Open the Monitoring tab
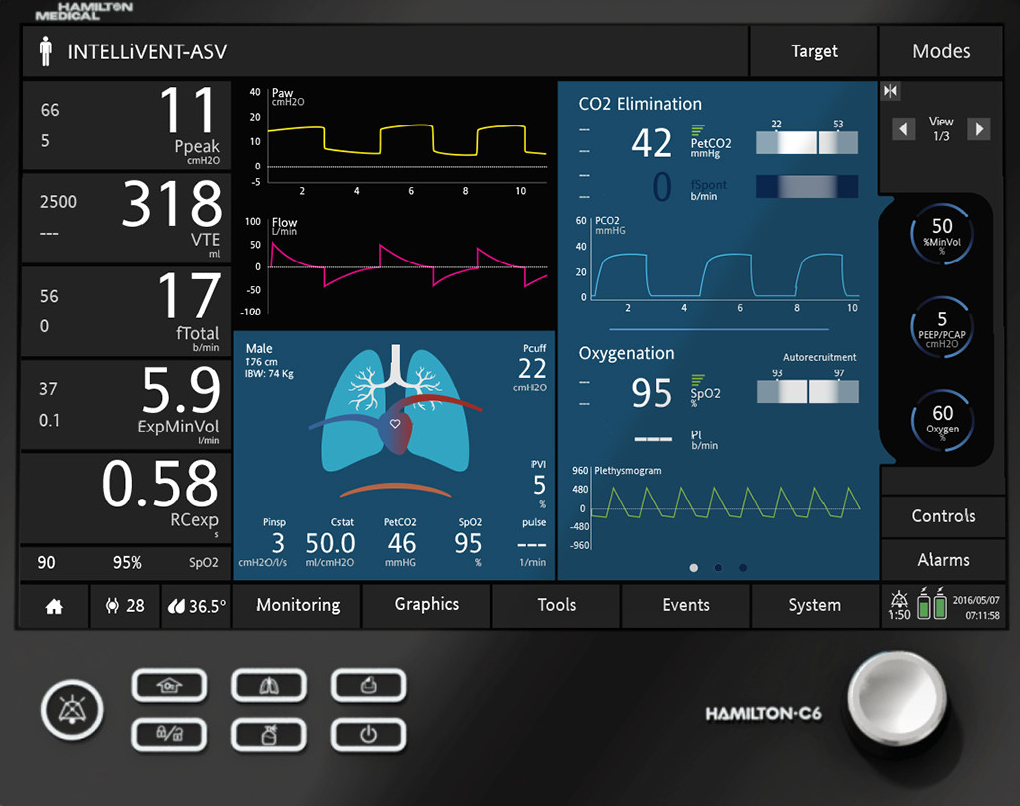Viewport: 1020px width, 806px height. 297,605
